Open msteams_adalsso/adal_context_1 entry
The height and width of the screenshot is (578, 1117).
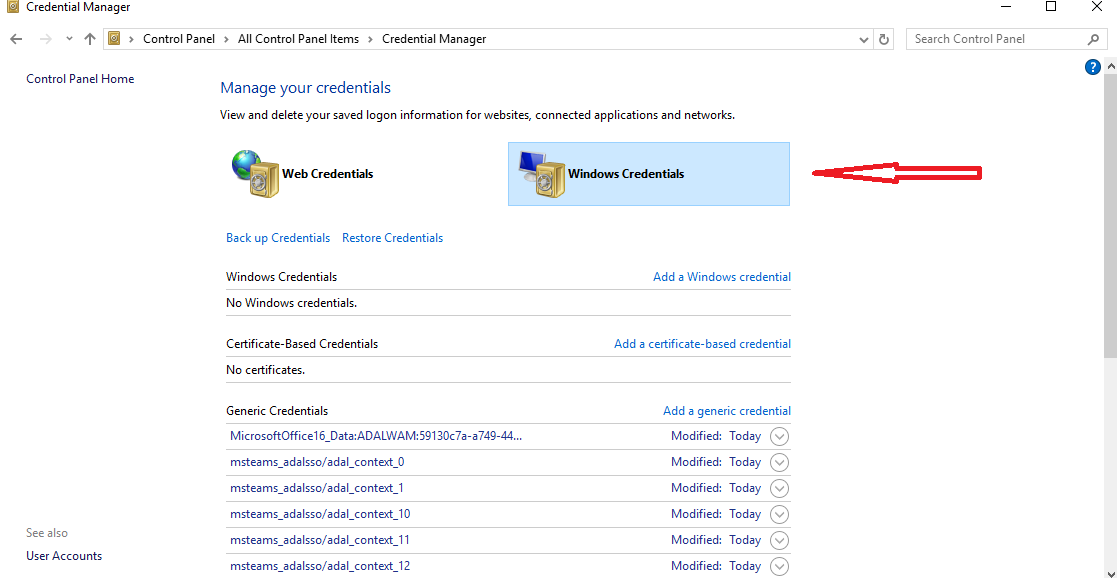click(x=317, y=488)
